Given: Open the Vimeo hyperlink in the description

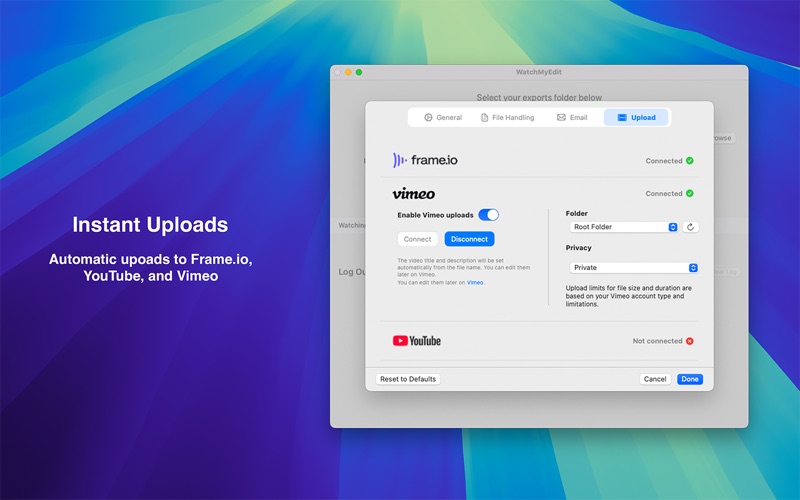Looking at the screenshot, I should click(x=475, y=282).
